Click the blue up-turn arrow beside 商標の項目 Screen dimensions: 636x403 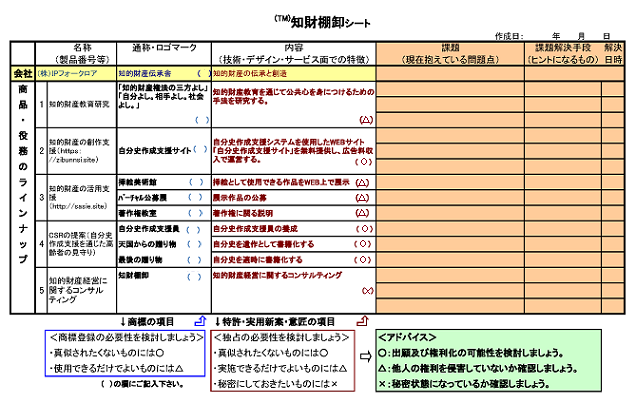point(200,321)
